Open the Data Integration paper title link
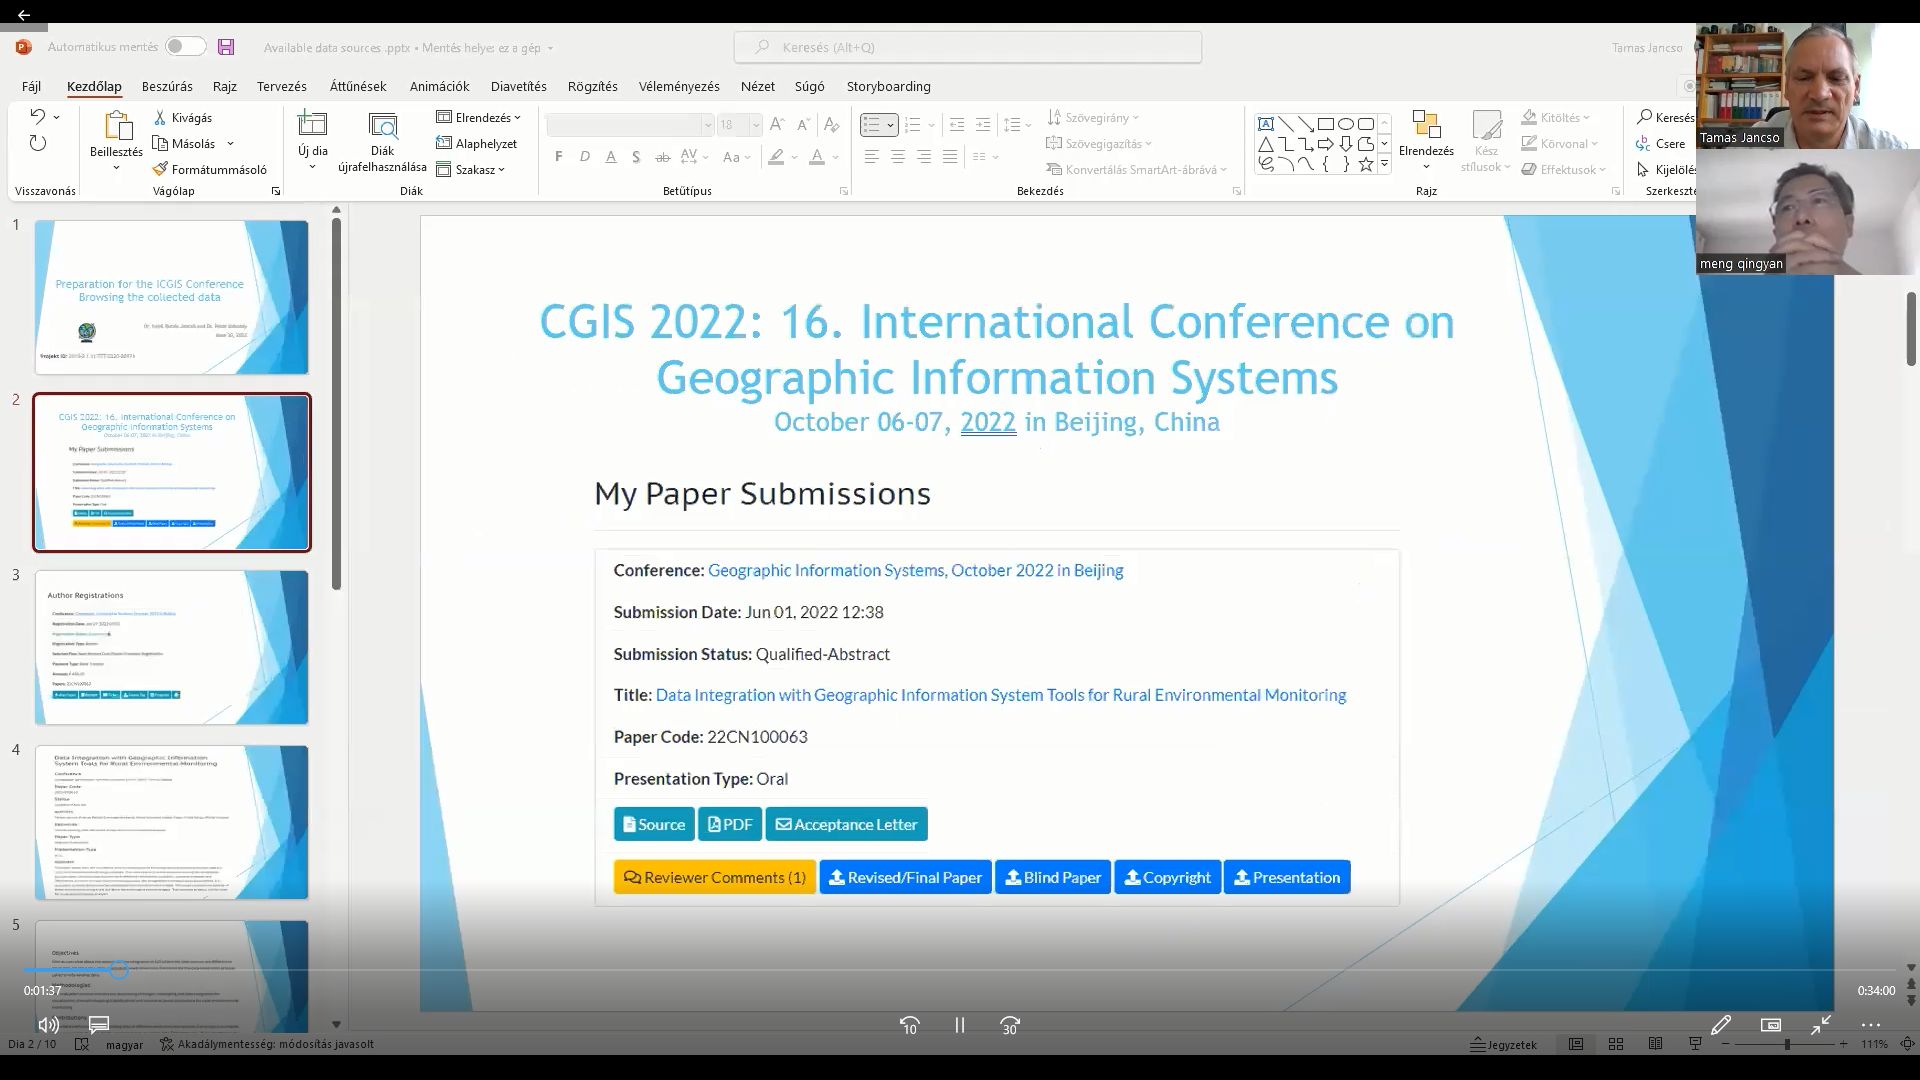The width and height of the screenshot is (1920, 1080). click(1001, 695)
